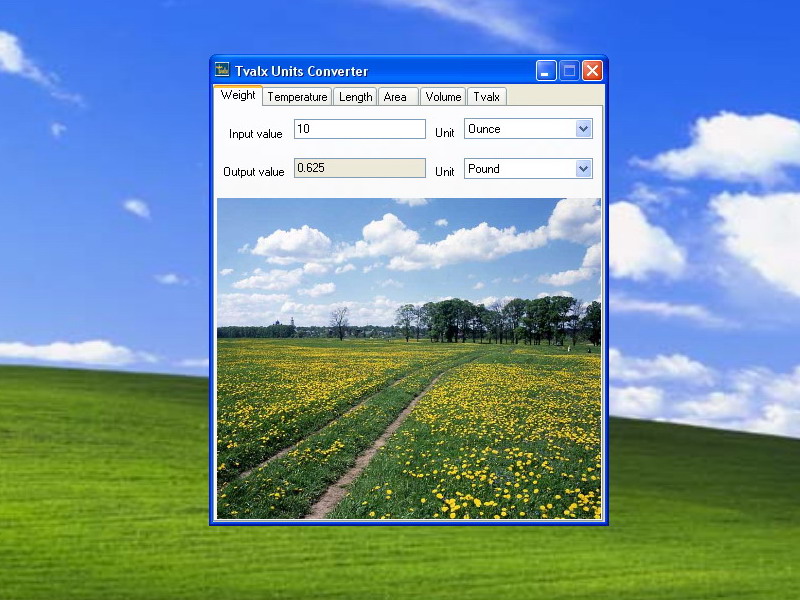Viewport: 800px width, 600px height.
Task: Click the Input value field containing 10
Action: pos(360,129)
